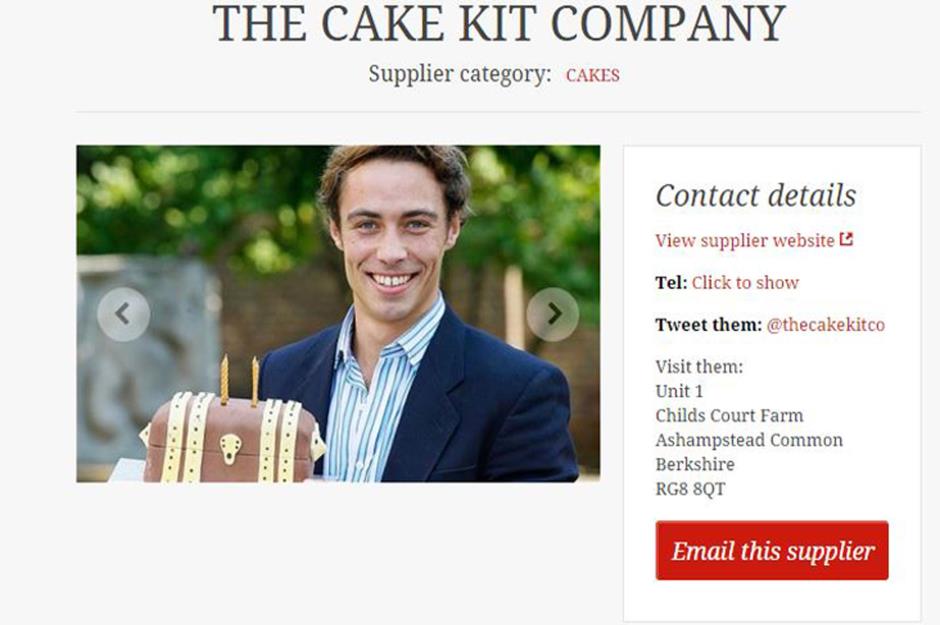Image resolution: width=940 pixels, height=625 pixels.
Task: Click the Email this supplier button
Action: (x=772, y=551)
